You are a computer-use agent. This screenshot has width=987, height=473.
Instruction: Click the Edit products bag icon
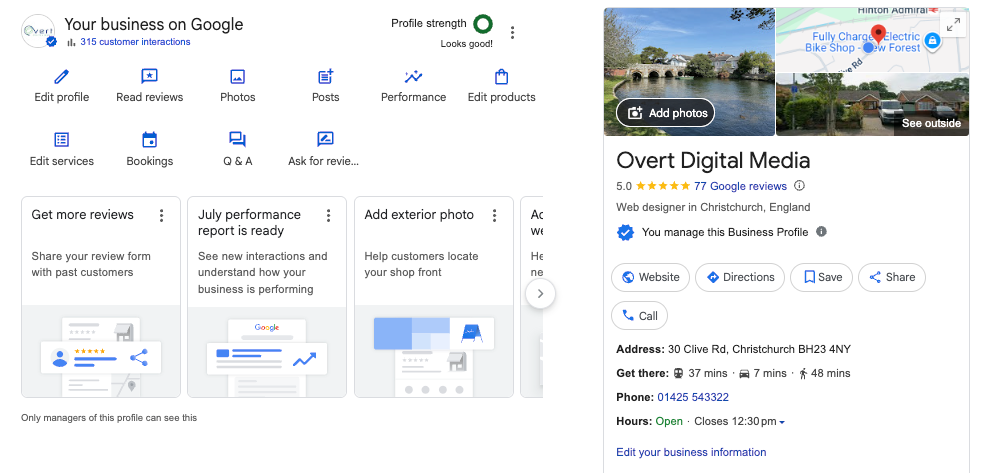(x=502, y=77)
